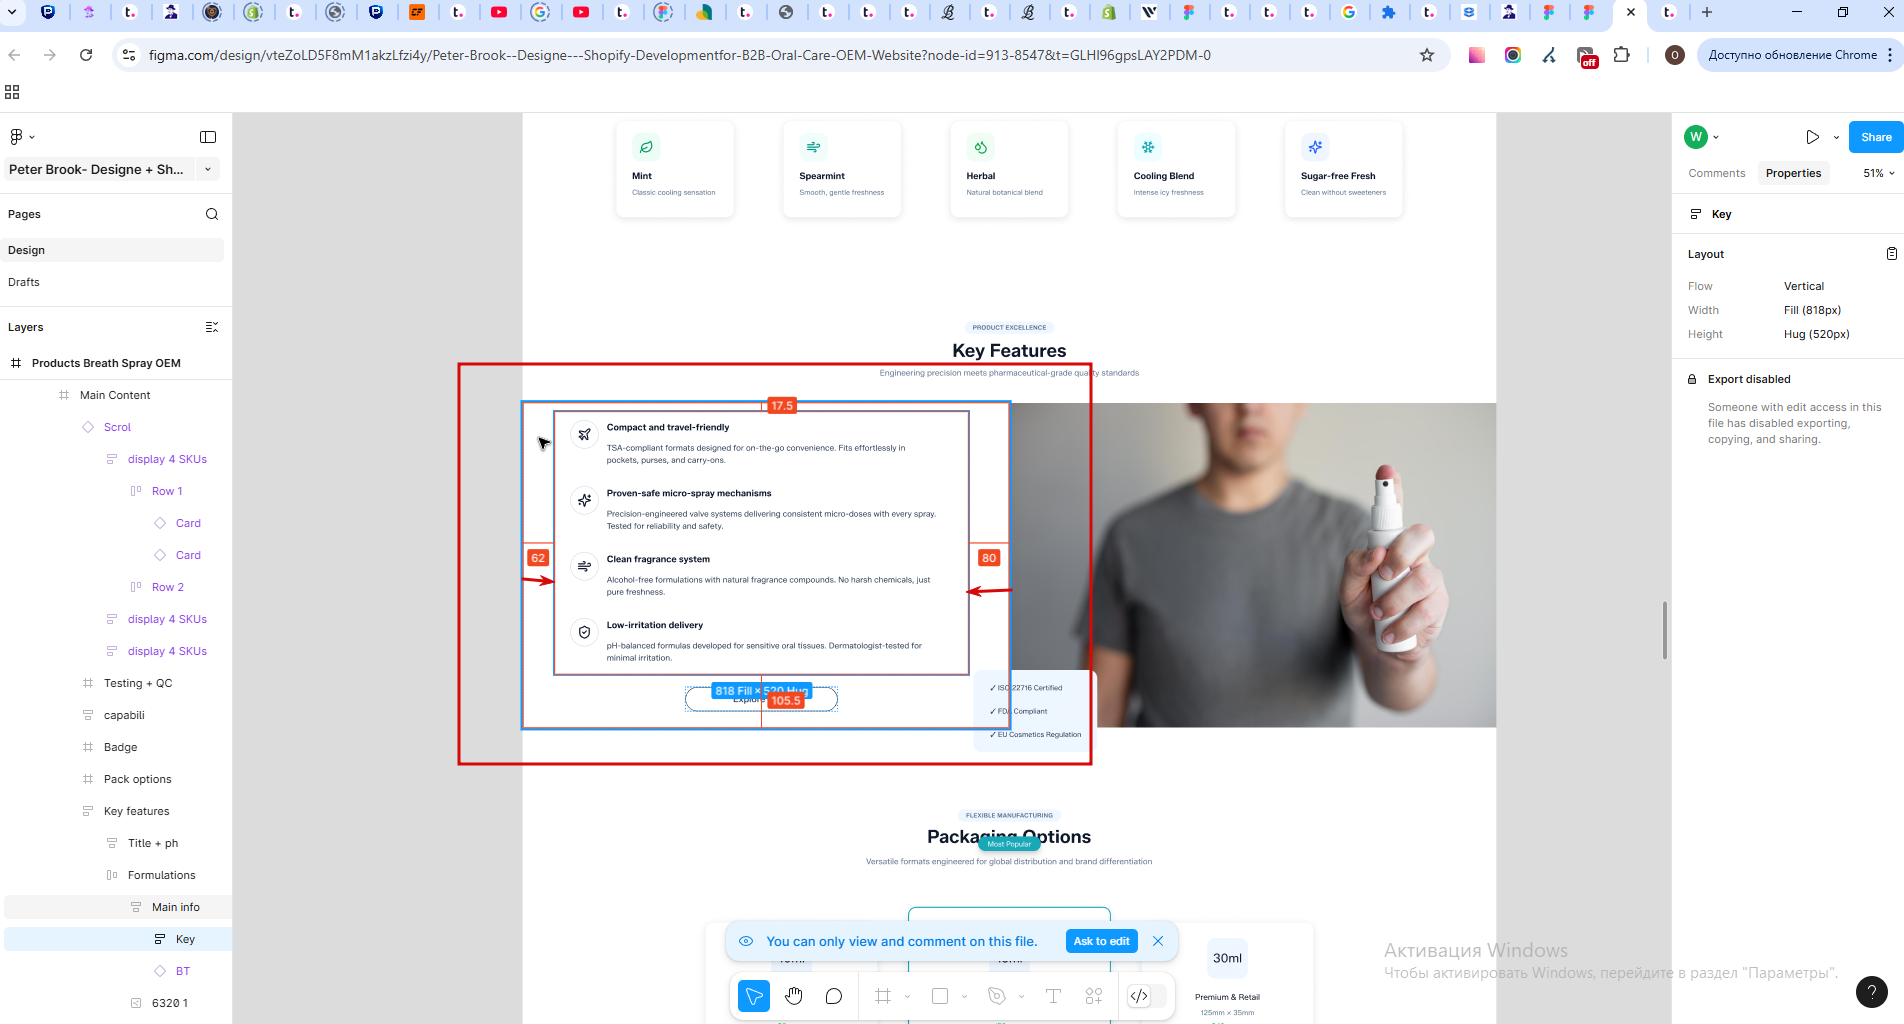Viewport: 1904px width, 1024px height.
Task: Select the Pen tool
Action: (x=996, y=996)
